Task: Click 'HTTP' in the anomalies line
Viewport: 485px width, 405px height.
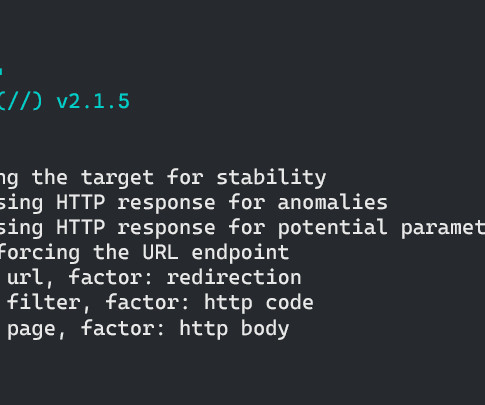Action: pos(81,202)
